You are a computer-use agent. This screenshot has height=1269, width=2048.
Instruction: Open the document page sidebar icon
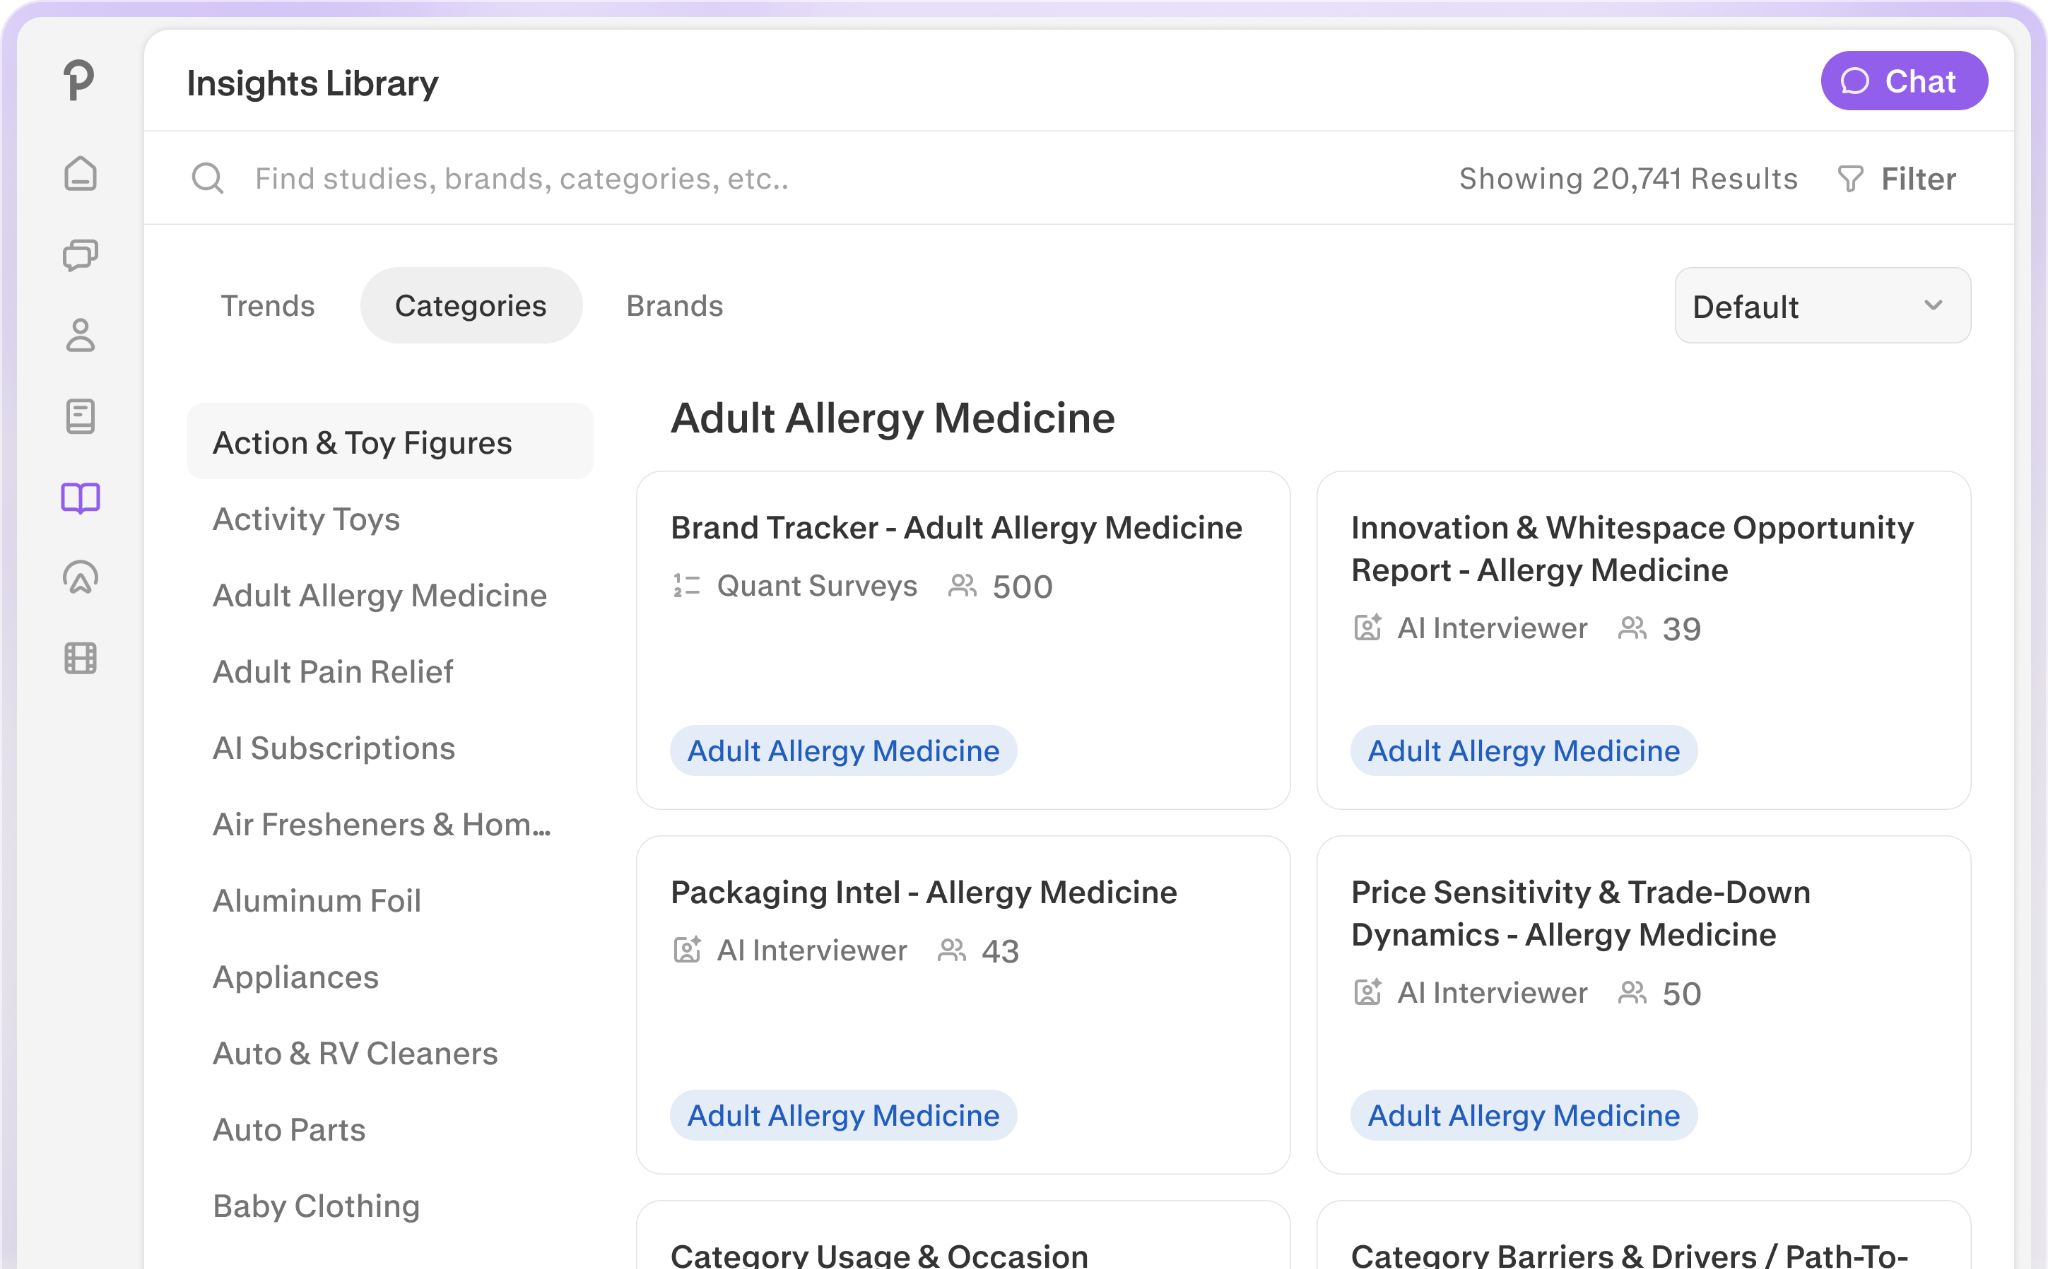click(80, 416)
